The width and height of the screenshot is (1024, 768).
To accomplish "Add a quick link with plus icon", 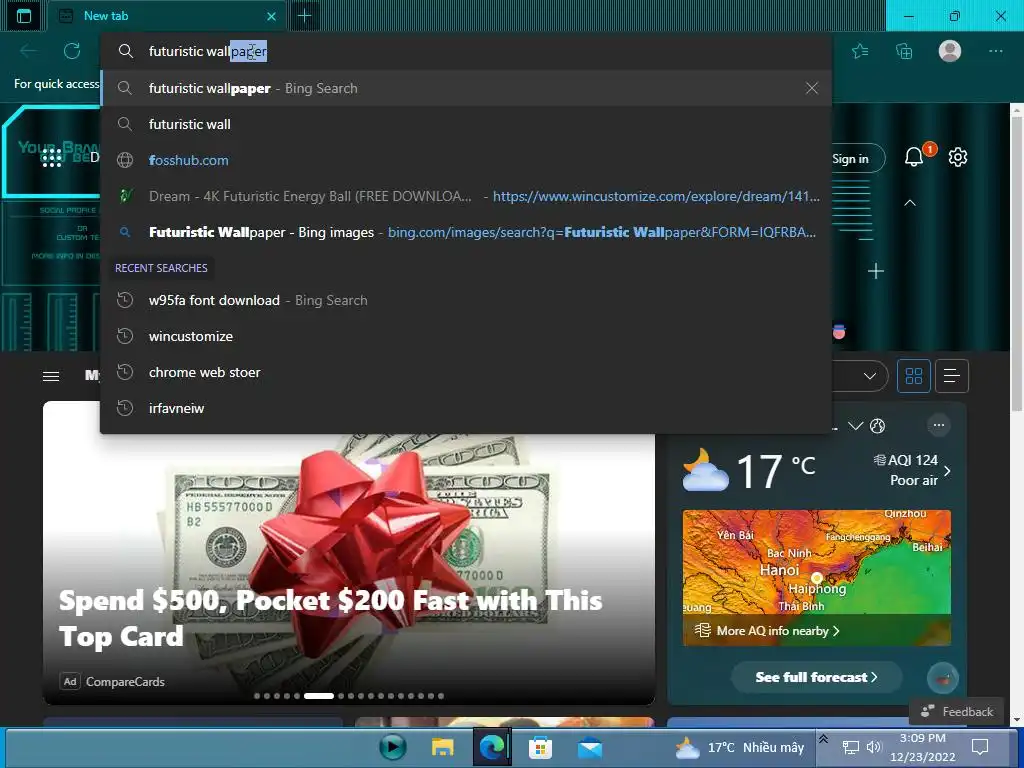I will coord(876,271).
